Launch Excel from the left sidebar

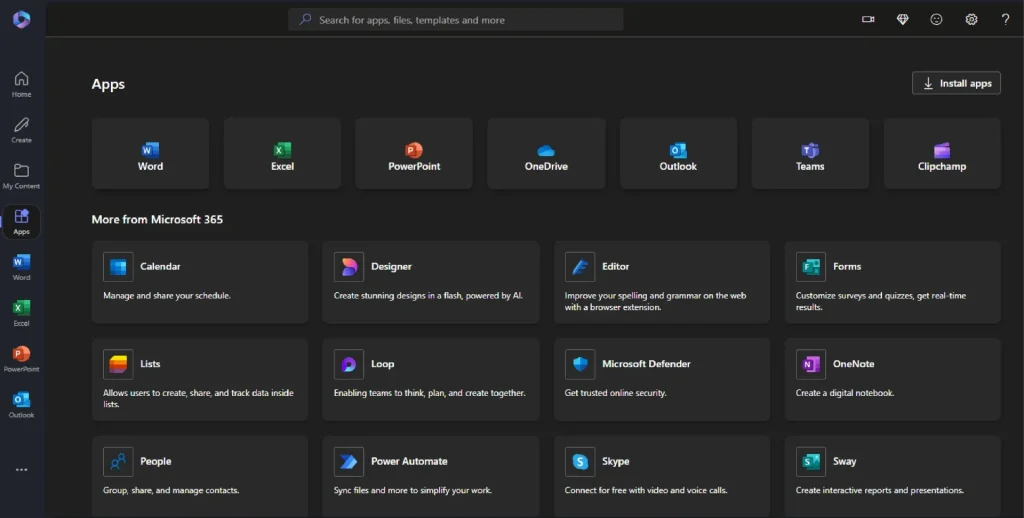[22, 314]
